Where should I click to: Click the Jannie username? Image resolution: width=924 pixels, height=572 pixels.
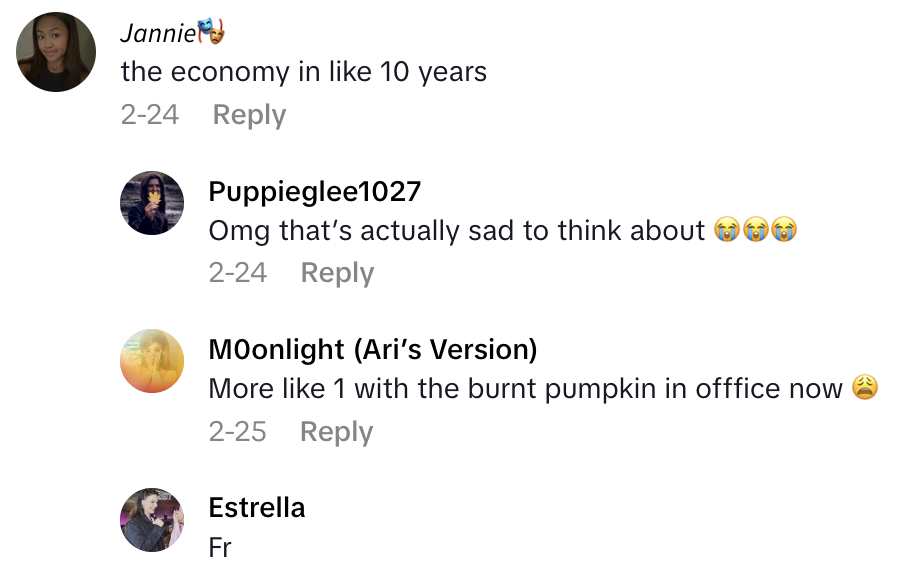(157, 33)
